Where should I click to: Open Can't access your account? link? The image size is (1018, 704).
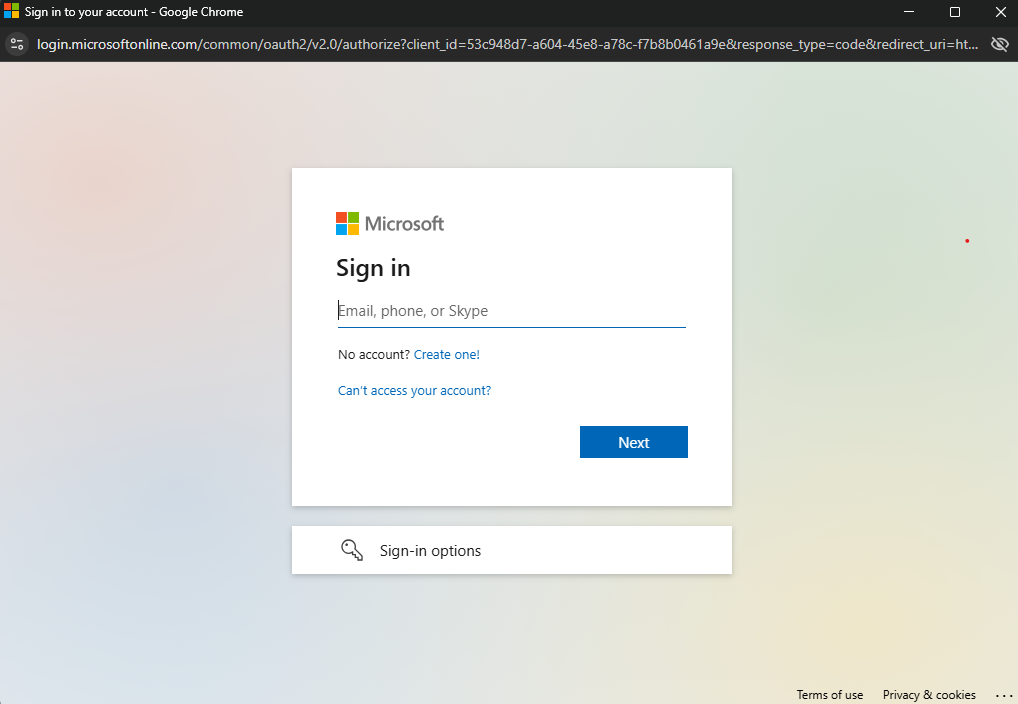(x=414, y=390)
